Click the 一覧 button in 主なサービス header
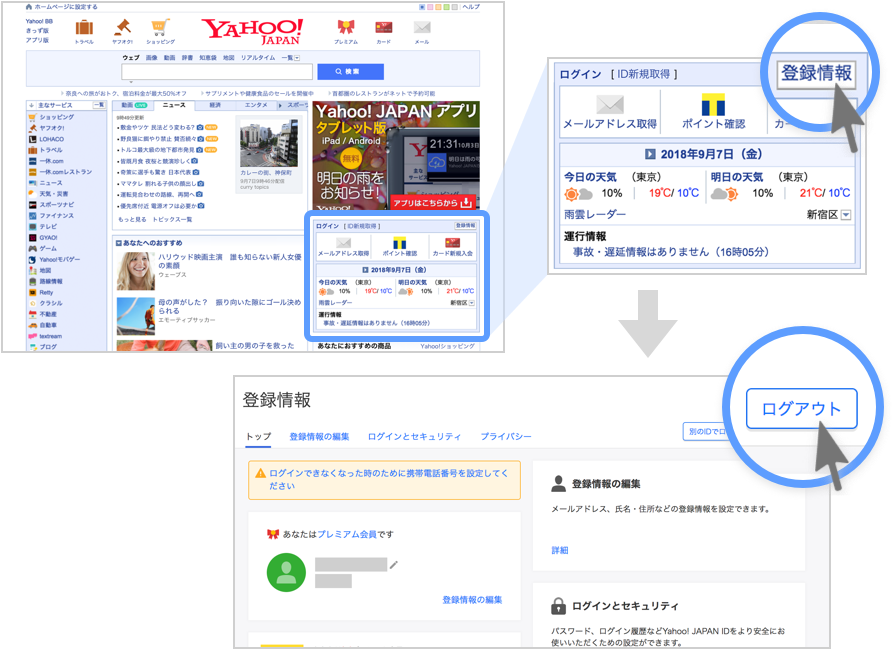The image size is (892, 650). 99,105
